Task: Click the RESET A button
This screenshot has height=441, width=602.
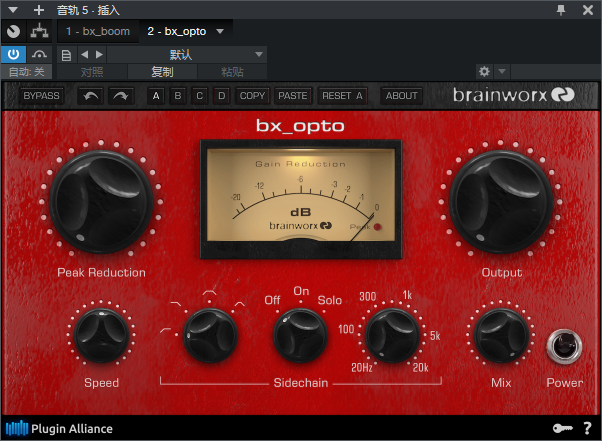Action: click(x=342, y=96)
